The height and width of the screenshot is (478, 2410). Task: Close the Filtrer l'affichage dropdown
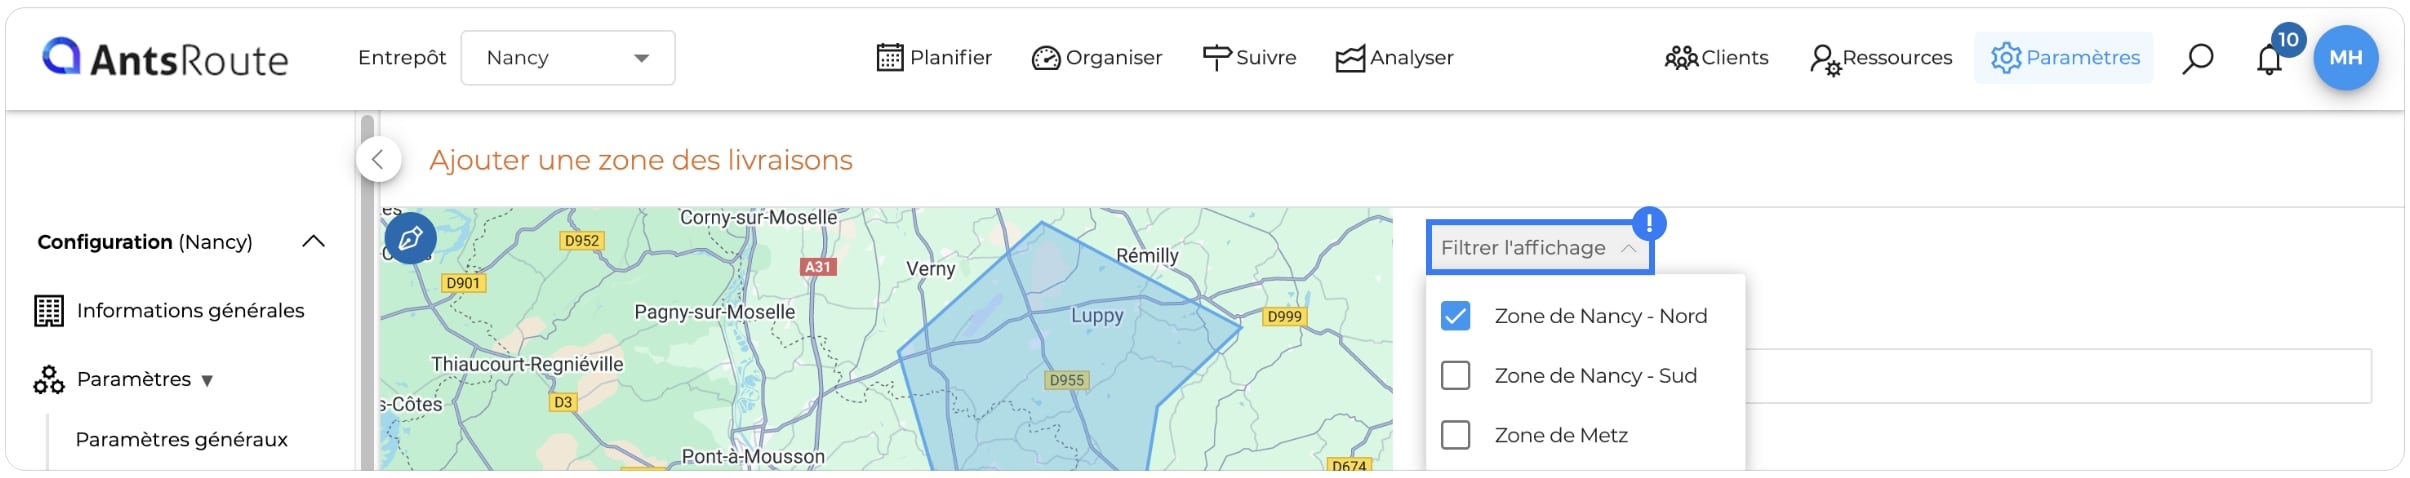[x=1540, y=248]
